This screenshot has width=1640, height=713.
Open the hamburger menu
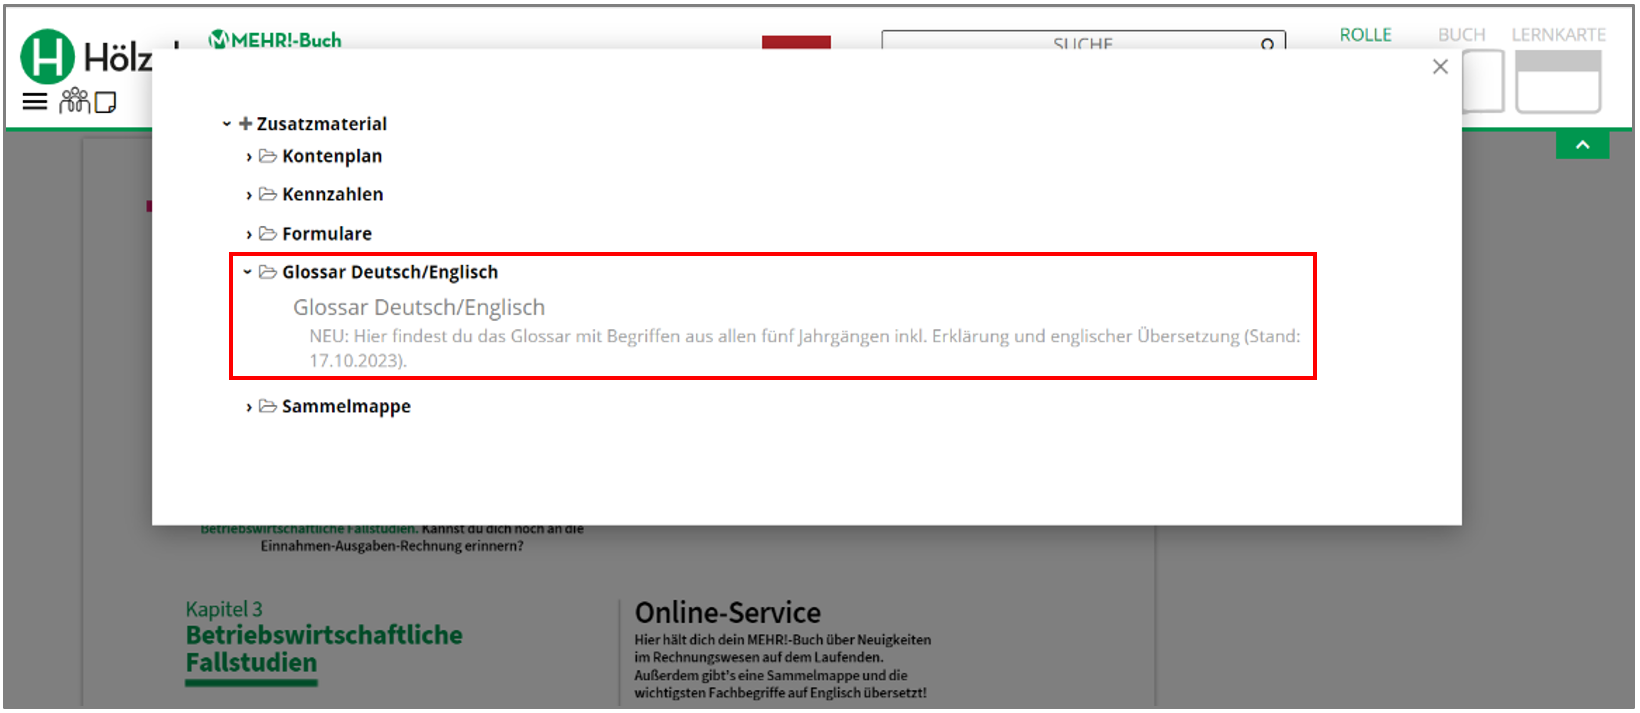(x=35, y=101)
